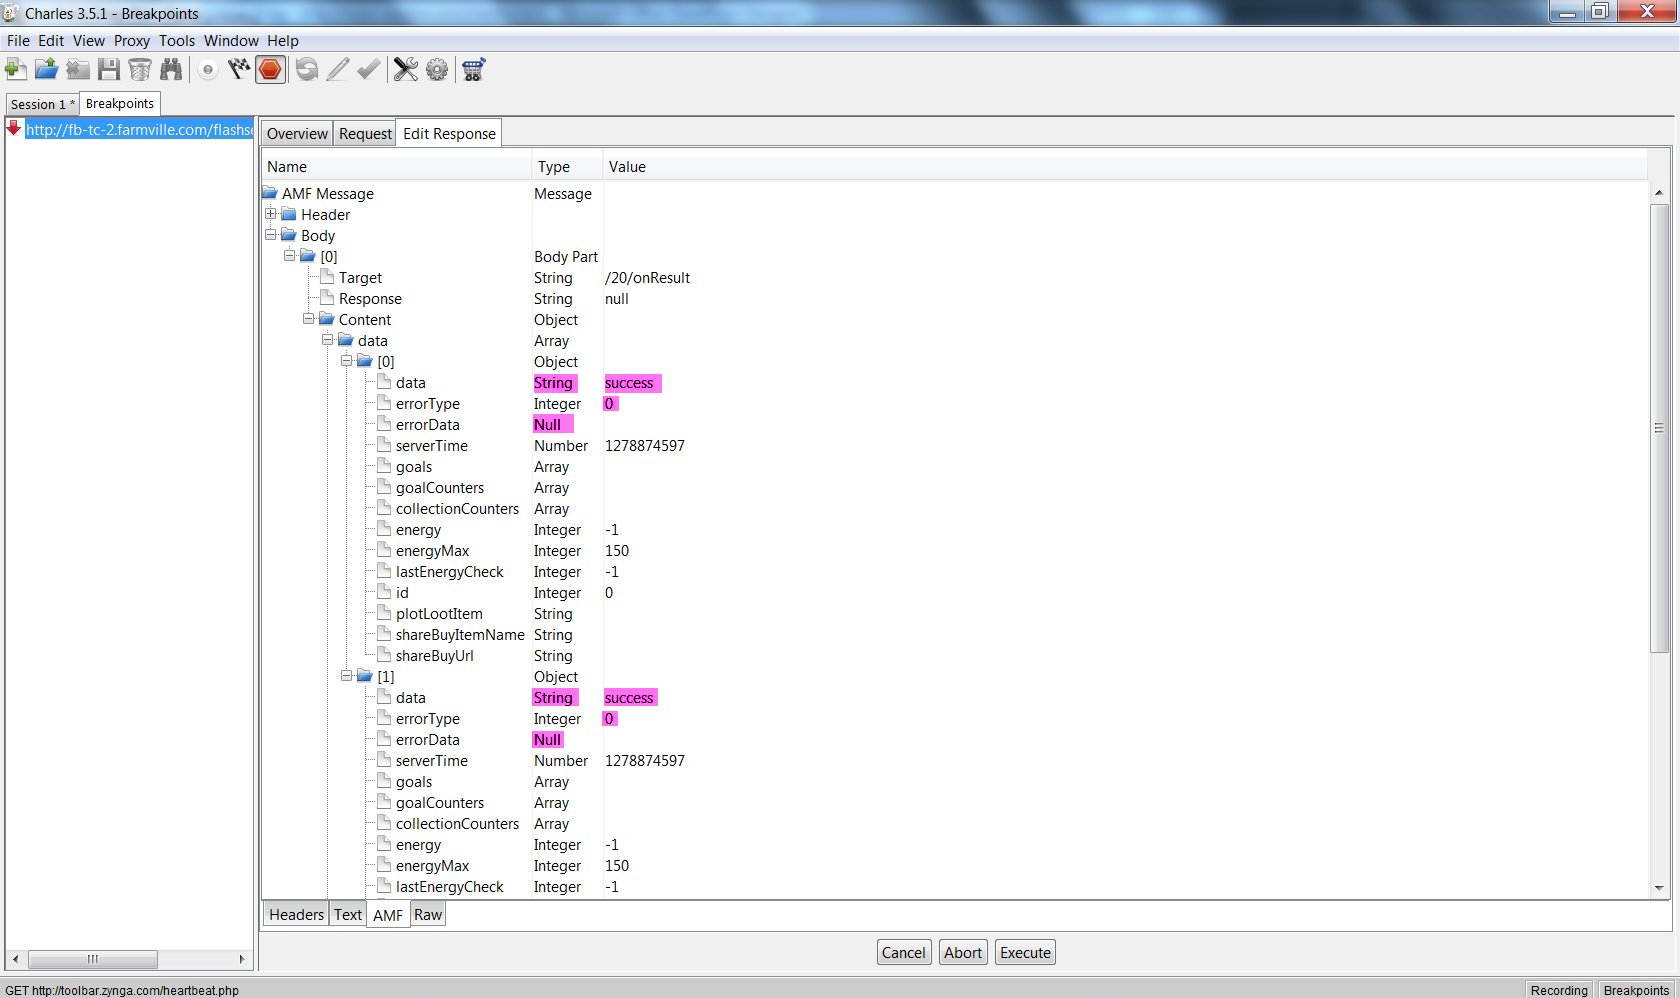This screenshot has height=998, width=1680.
Task: Click the left panel horizontal scrollbar thumb
Action: click(x=92, y=959)
